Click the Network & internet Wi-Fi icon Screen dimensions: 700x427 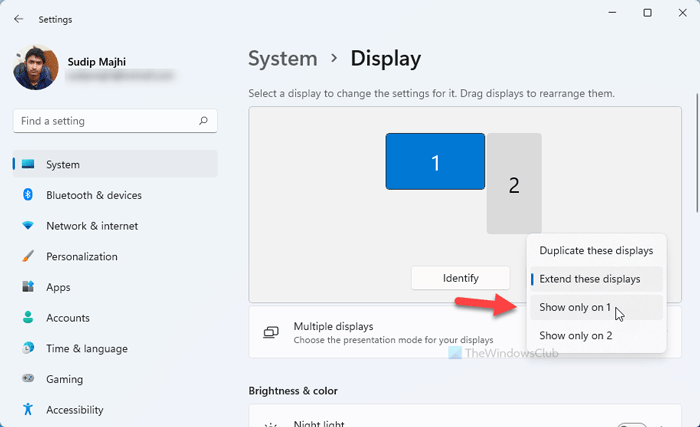(x=28, y=226)
